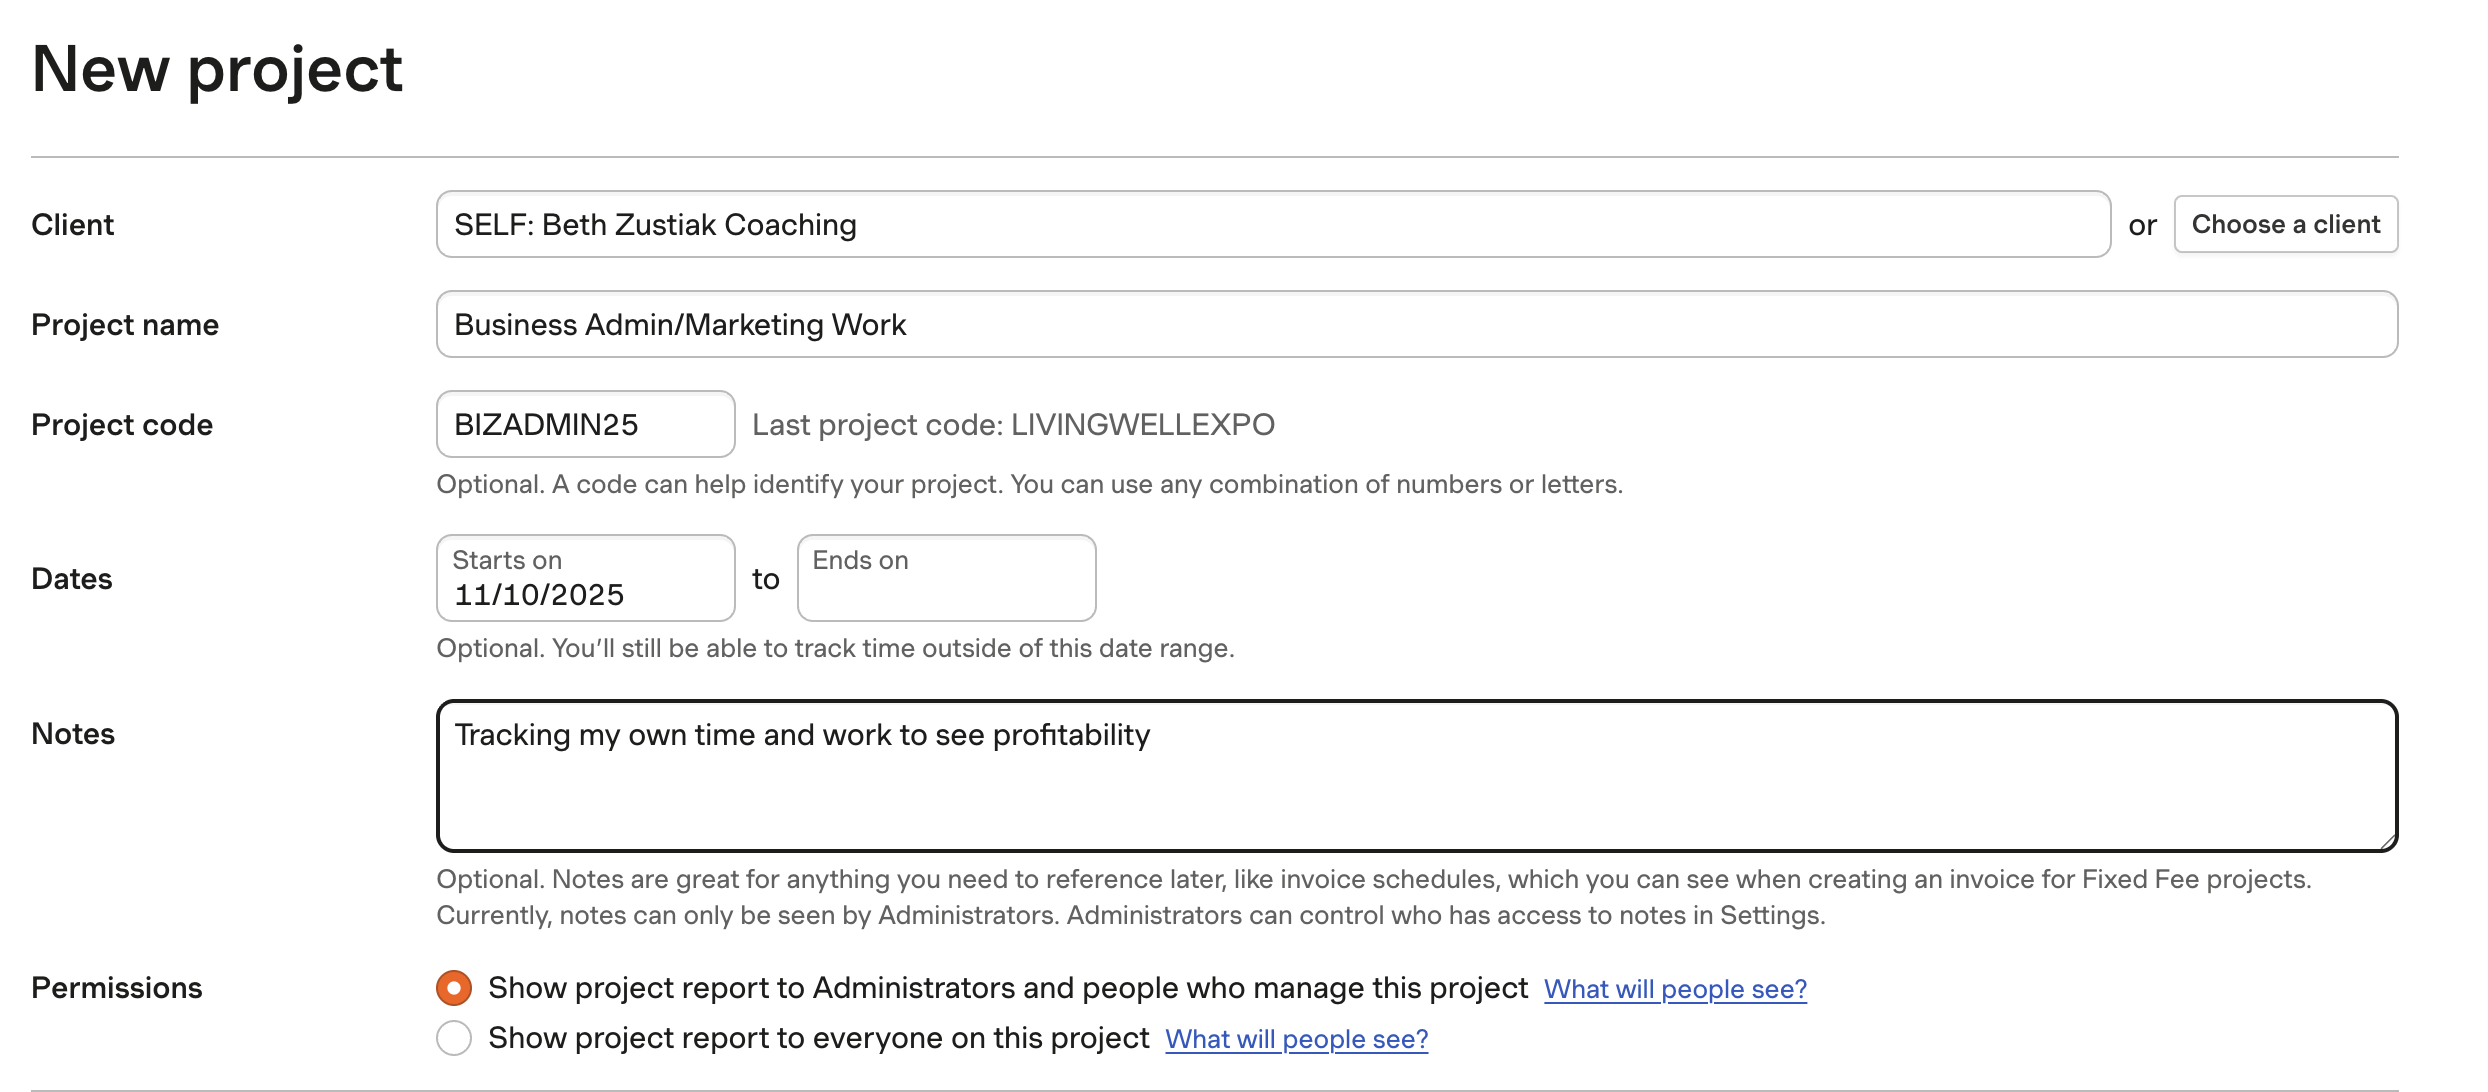Click the Dates label

click(x=72, y=579)
